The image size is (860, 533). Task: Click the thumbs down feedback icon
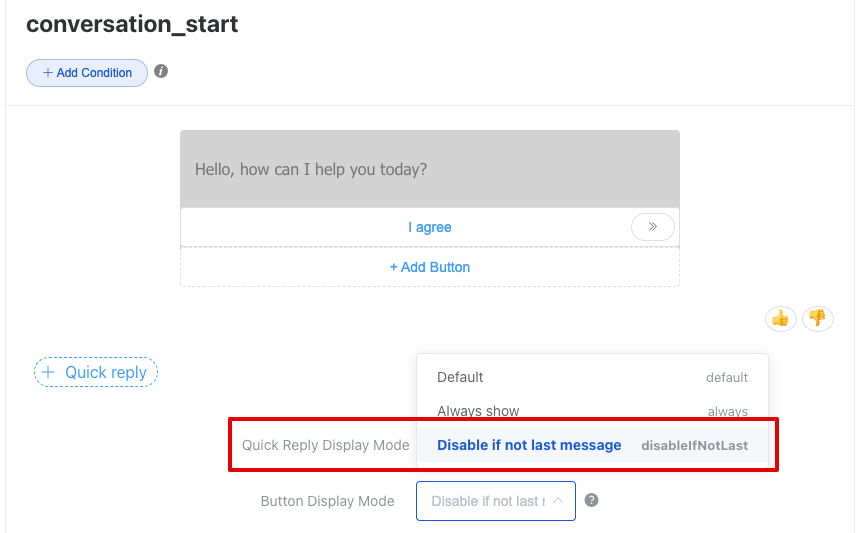point(817,318)
